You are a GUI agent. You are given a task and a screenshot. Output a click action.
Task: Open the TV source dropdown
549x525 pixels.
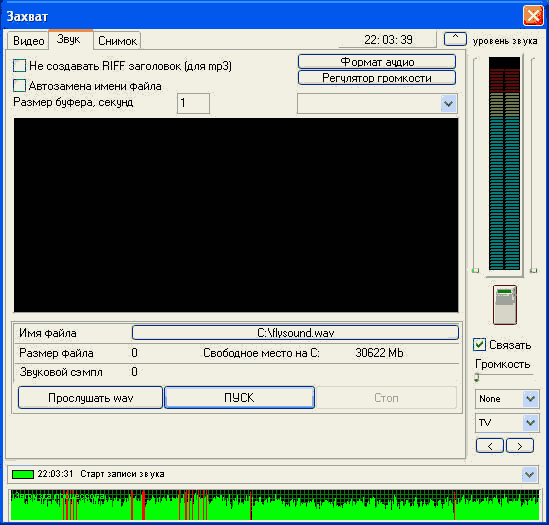[x=507, y=423]
